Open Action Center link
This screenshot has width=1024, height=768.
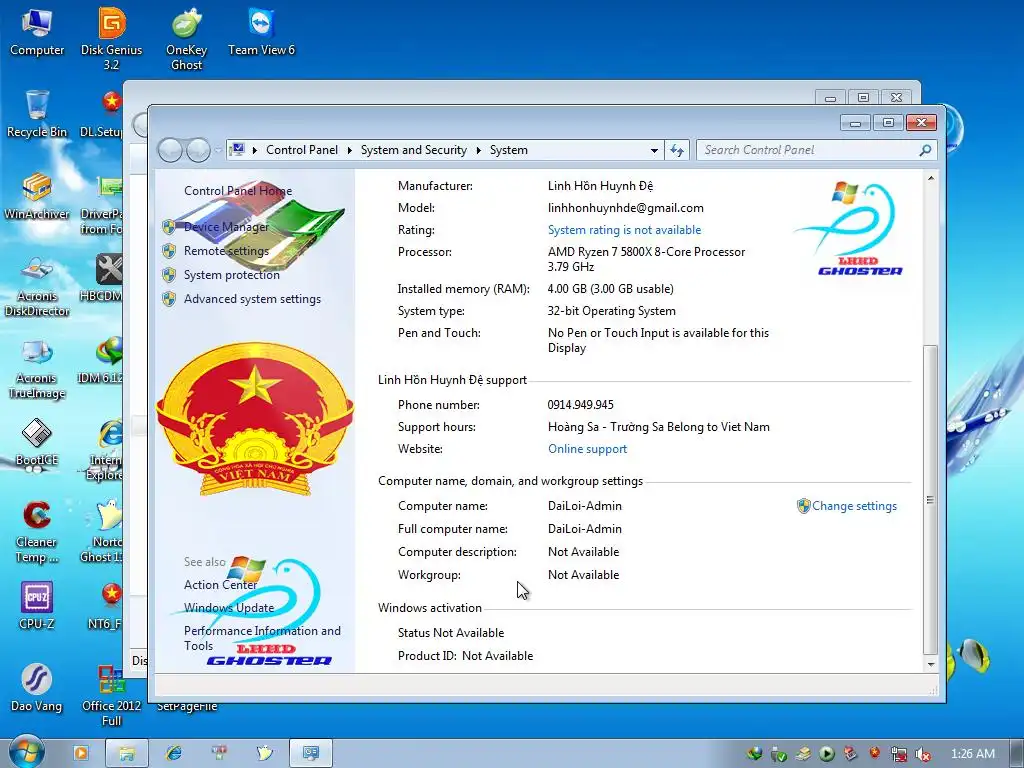tap(221, 584)
